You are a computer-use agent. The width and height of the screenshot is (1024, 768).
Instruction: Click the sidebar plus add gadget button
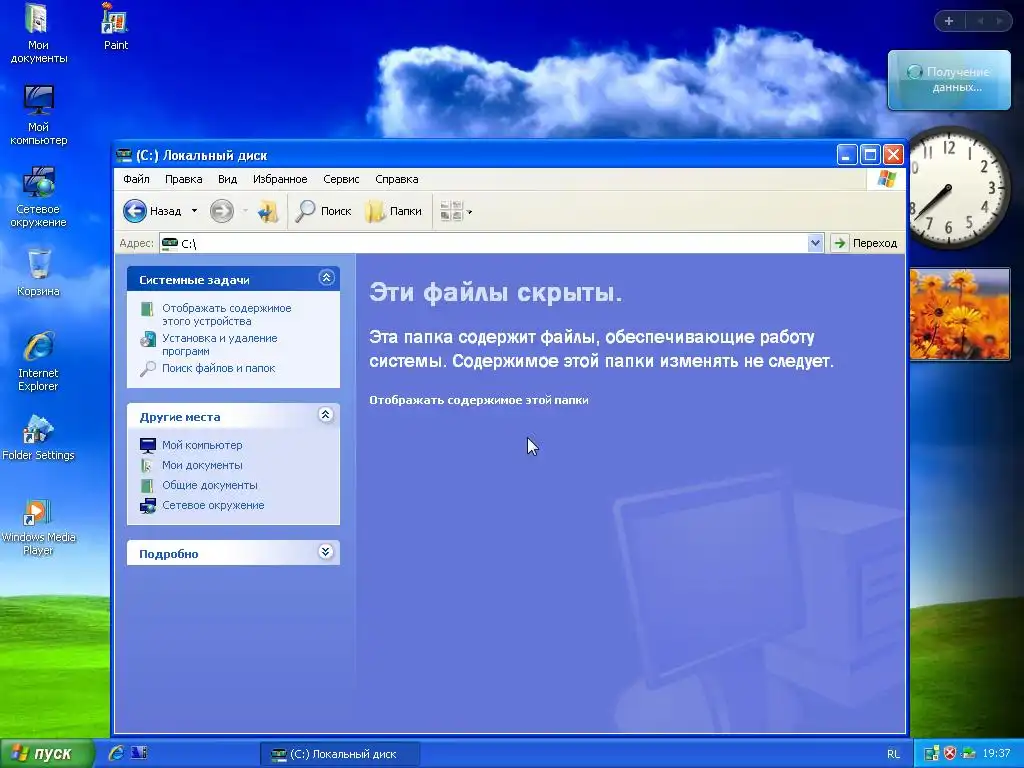coord(949,21)
